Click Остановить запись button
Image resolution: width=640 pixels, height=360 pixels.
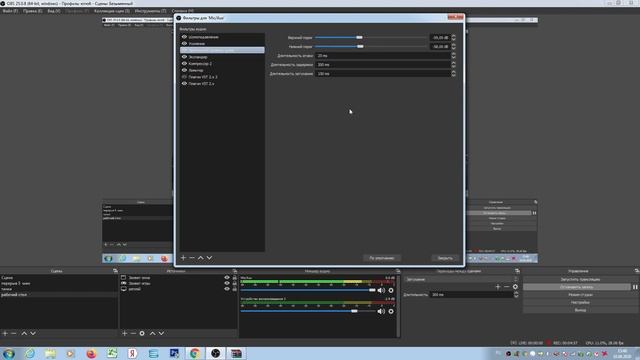[577, 287]
